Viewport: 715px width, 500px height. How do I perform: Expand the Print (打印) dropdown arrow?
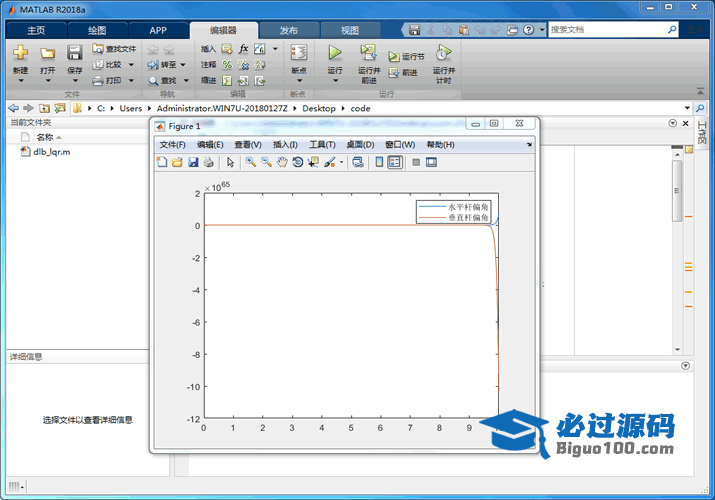(131, 81)
